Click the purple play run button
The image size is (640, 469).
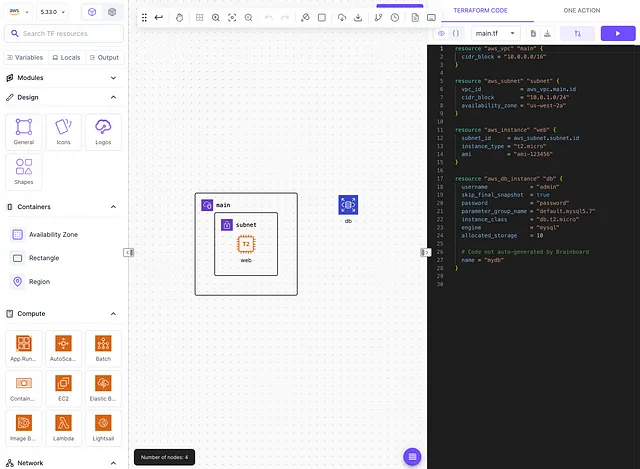[618, 33]
